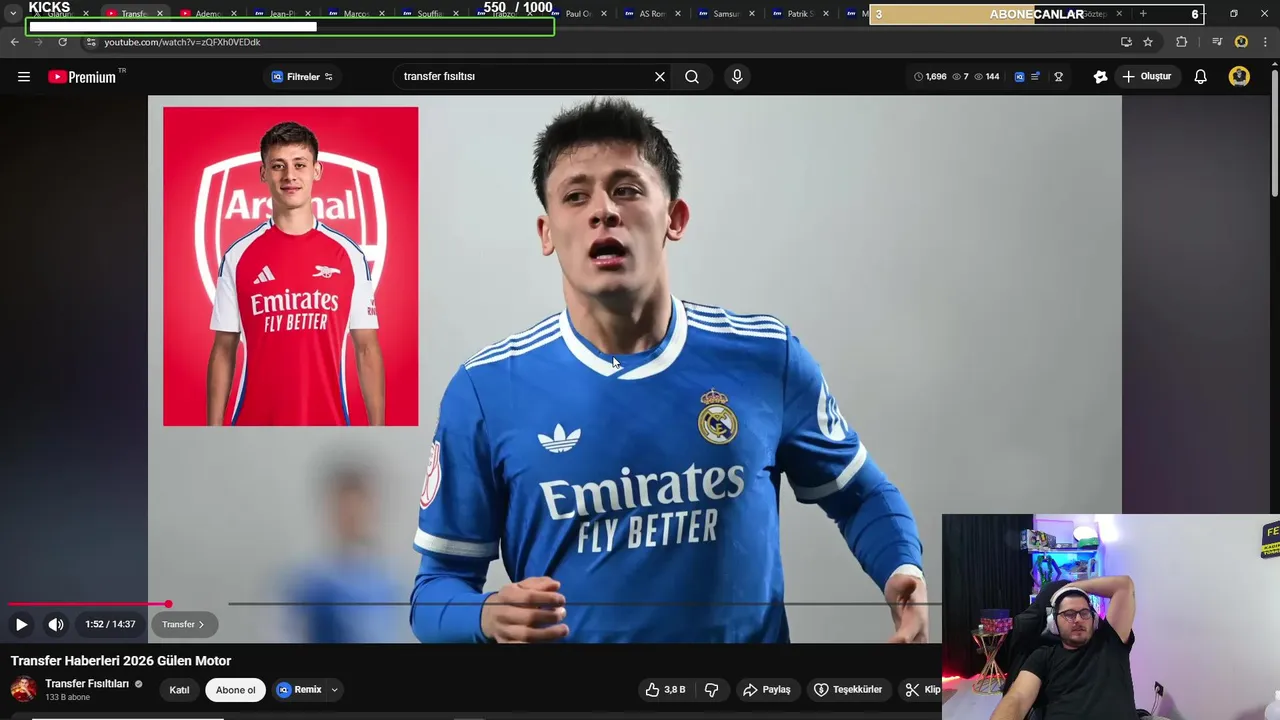The height and width of the screenshot is (720, 1280).
Task: Click the Remix button
Action: pos(300,690)
